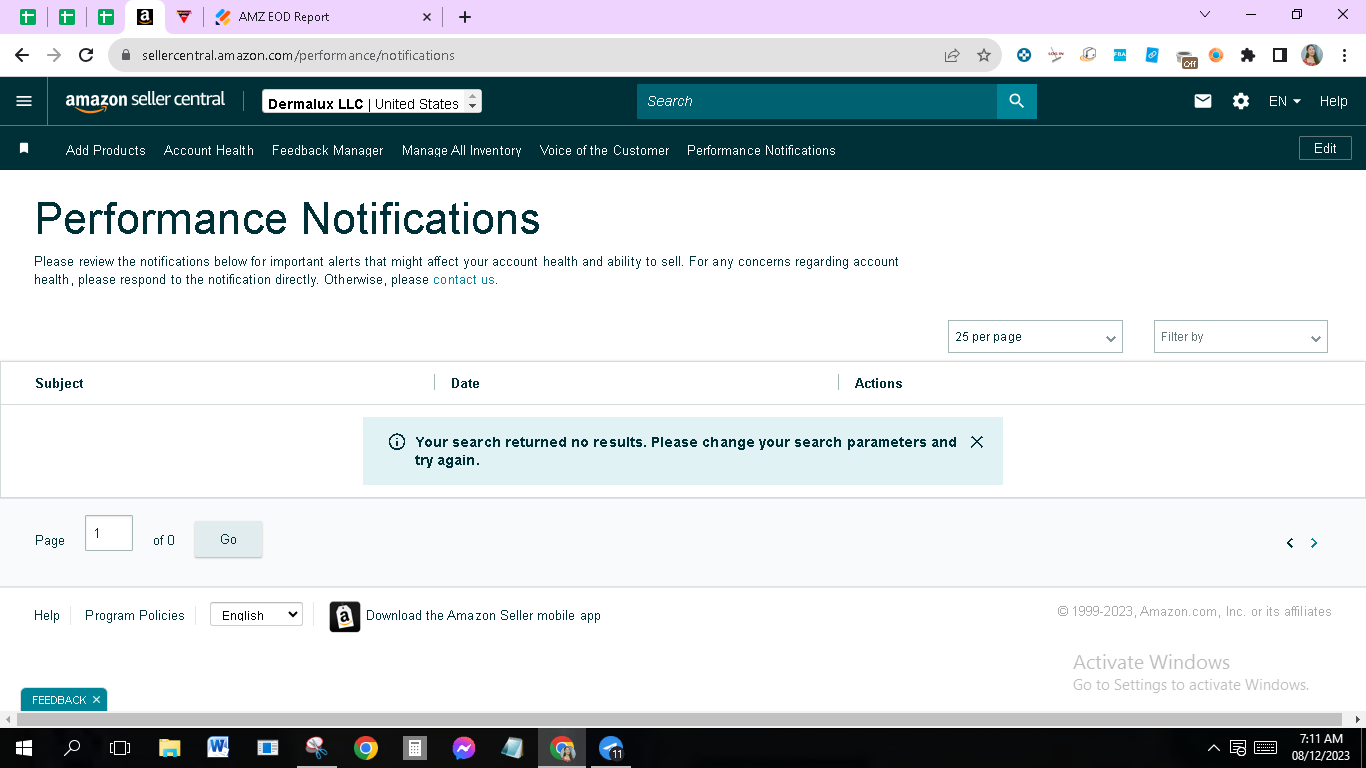Open the Chrome extensions puzzle menu

(x=1248, y=56)
